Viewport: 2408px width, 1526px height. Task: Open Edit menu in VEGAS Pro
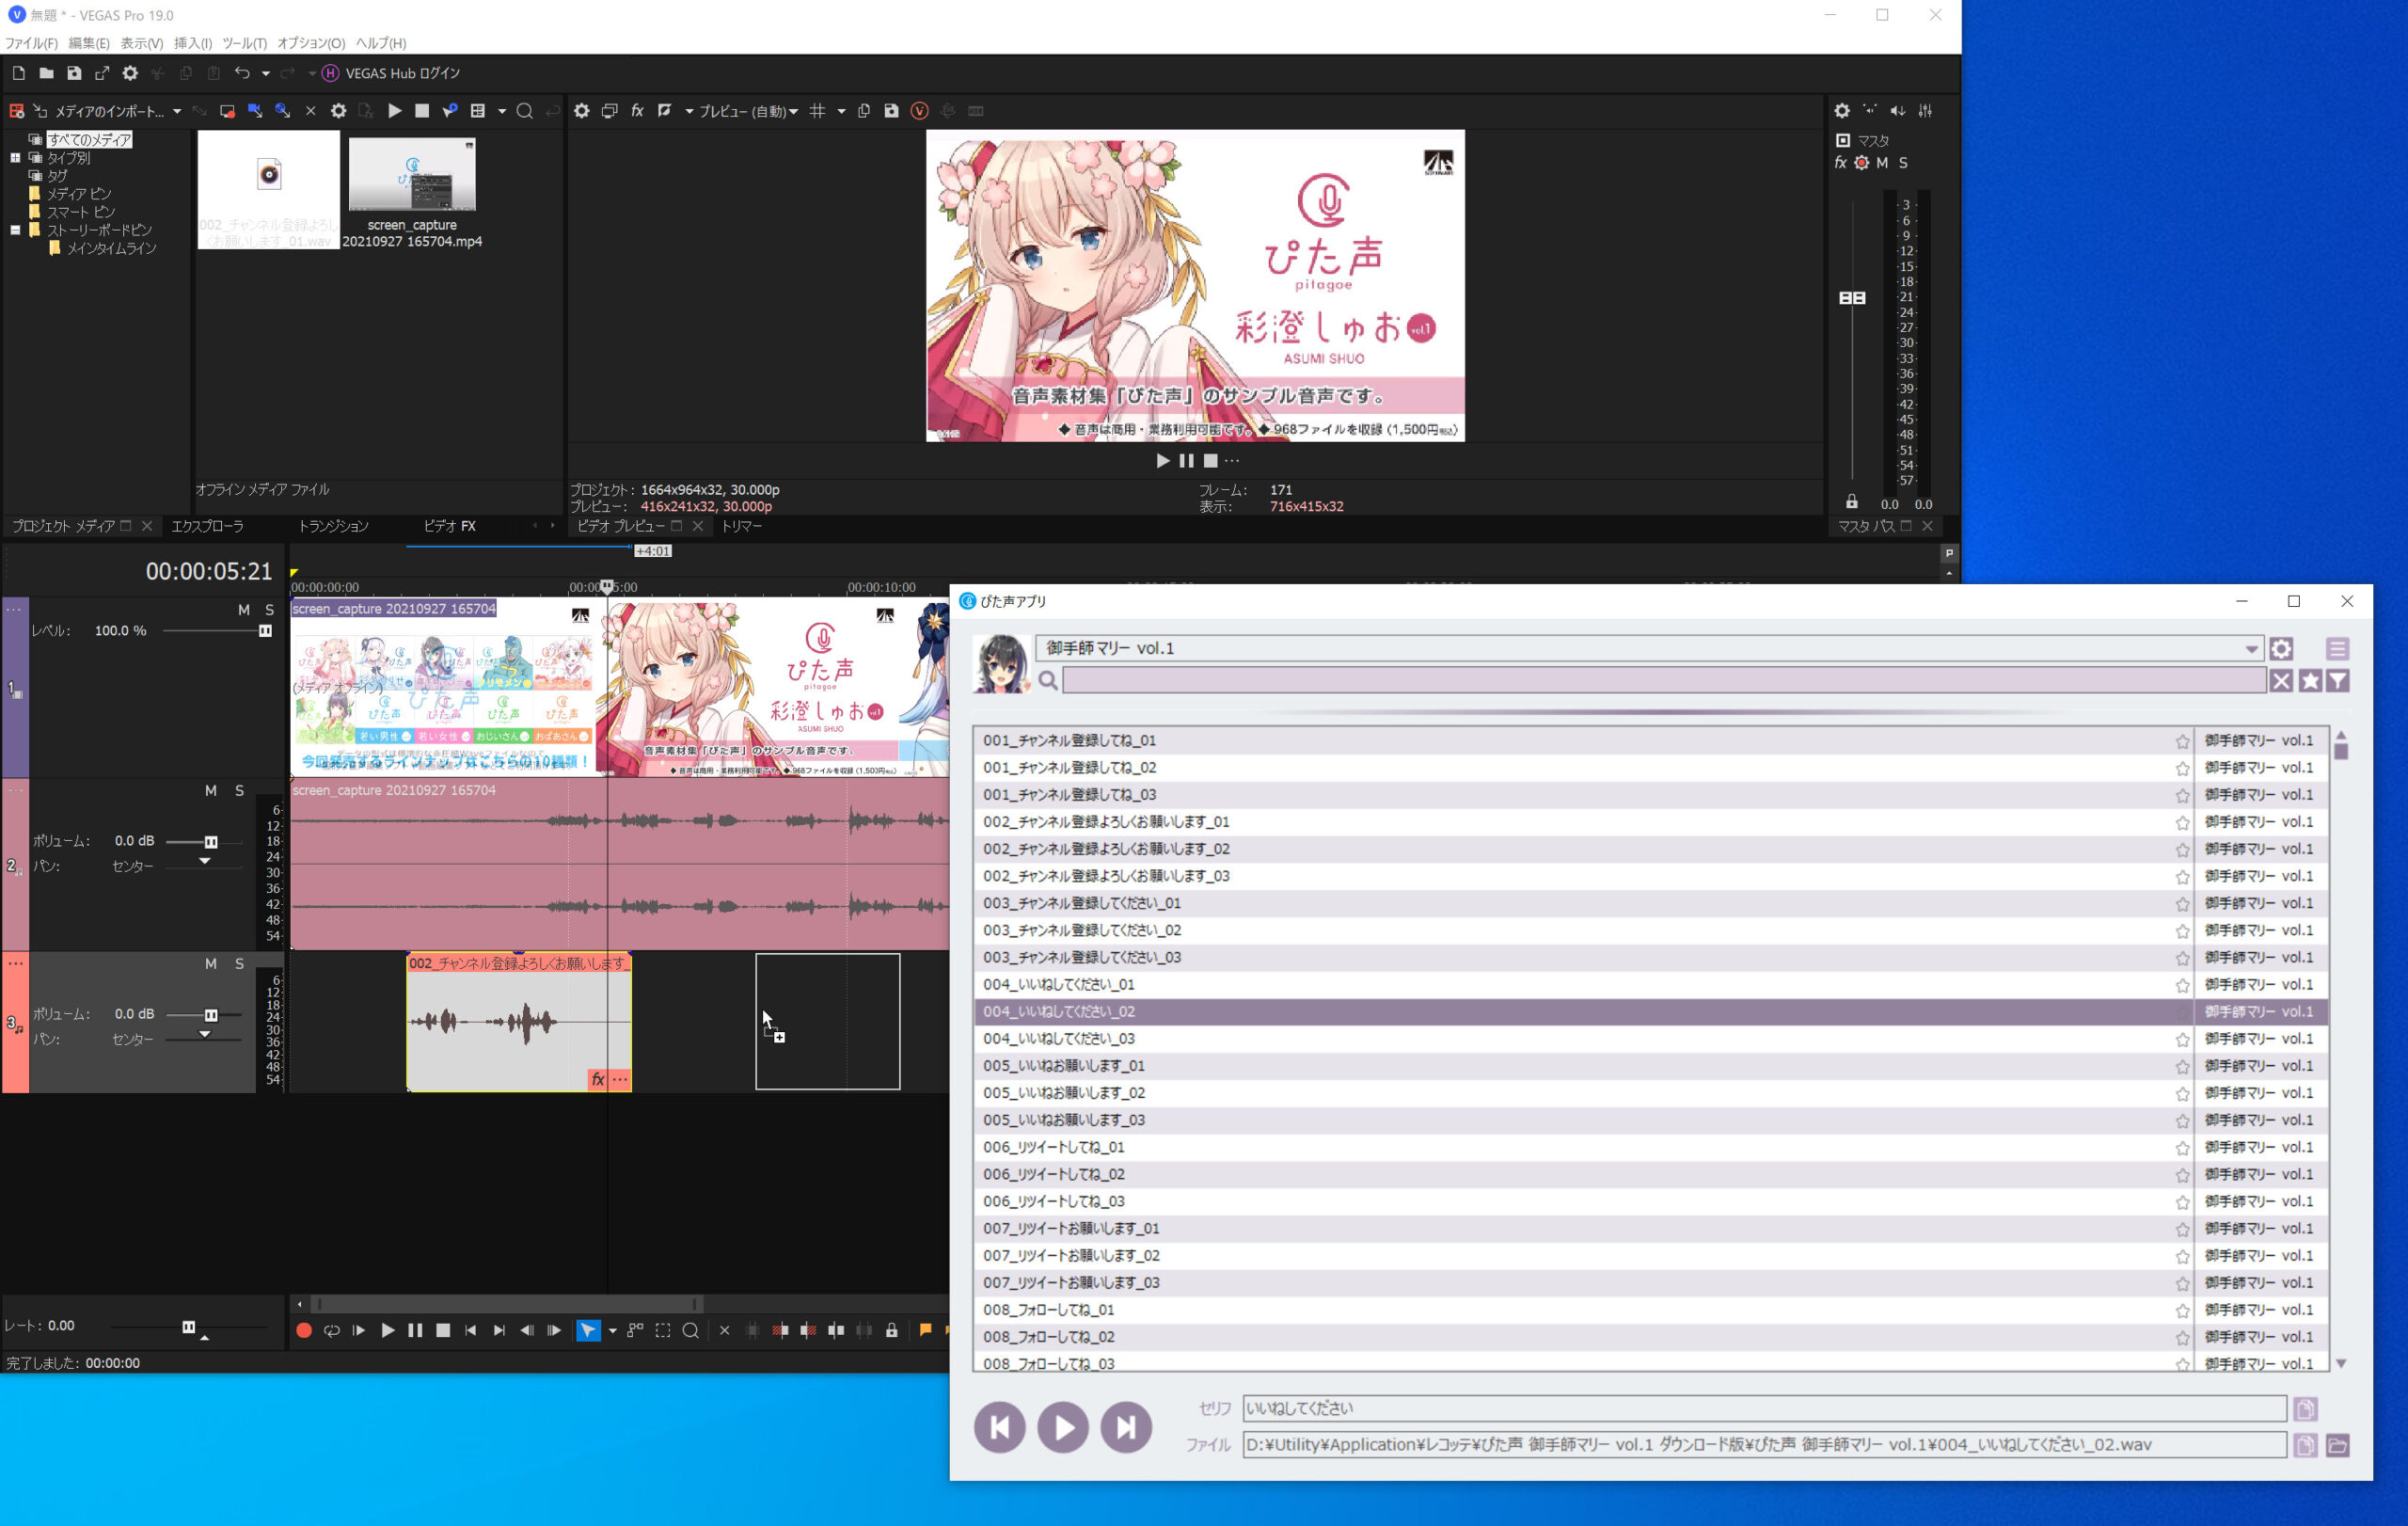coord(89,43)
